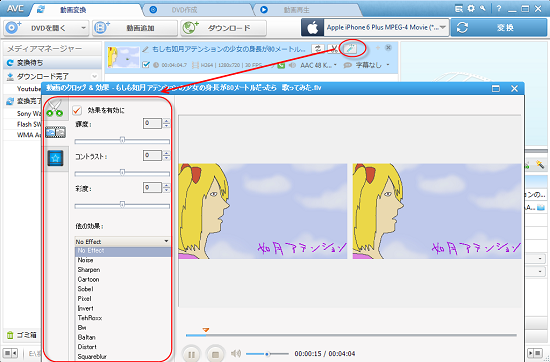550x362 pixels.
Task: Click the magic wand effects icon
Action: pyautogui.click(x=350, y=49)
